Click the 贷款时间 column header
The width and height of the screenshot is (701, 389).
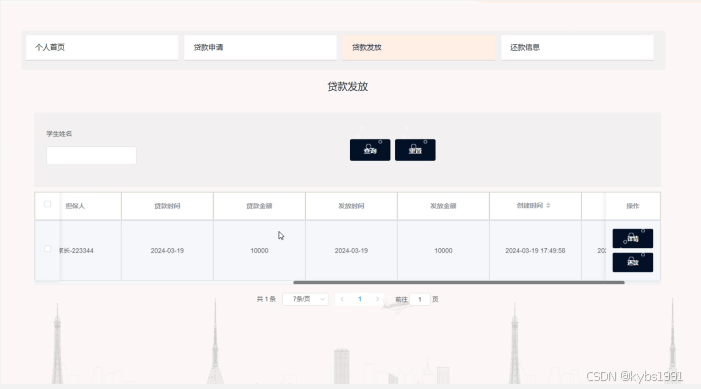167,206
